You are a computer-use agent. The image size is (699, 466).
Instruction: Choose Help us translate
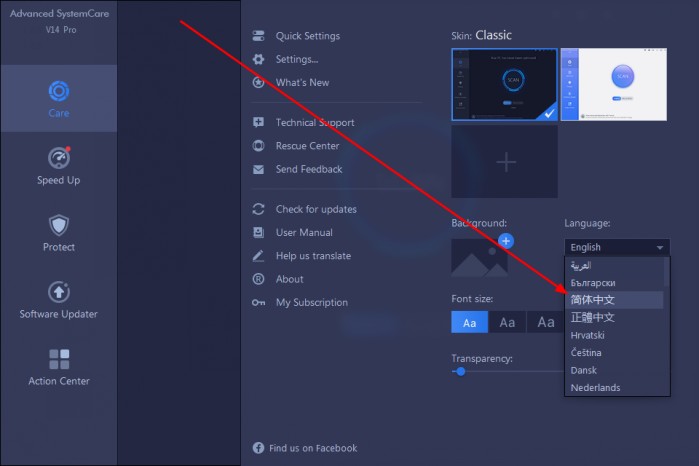pos(313,256)
